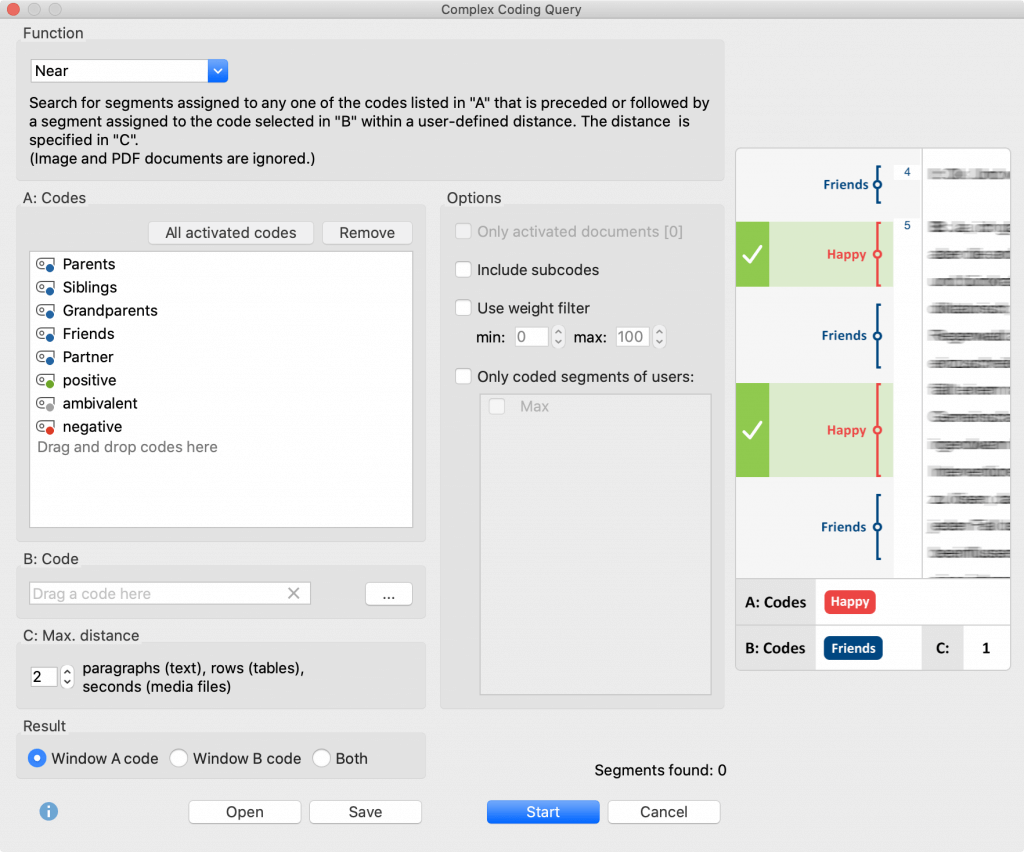Open the blue info help icon
Viewport: 1024px width, 852px height.
coord(48,811)
